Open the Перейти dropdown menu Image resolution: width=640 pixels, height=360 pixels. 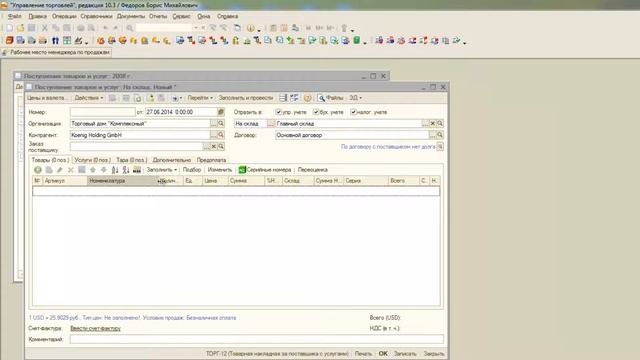[x=200, y=98]
